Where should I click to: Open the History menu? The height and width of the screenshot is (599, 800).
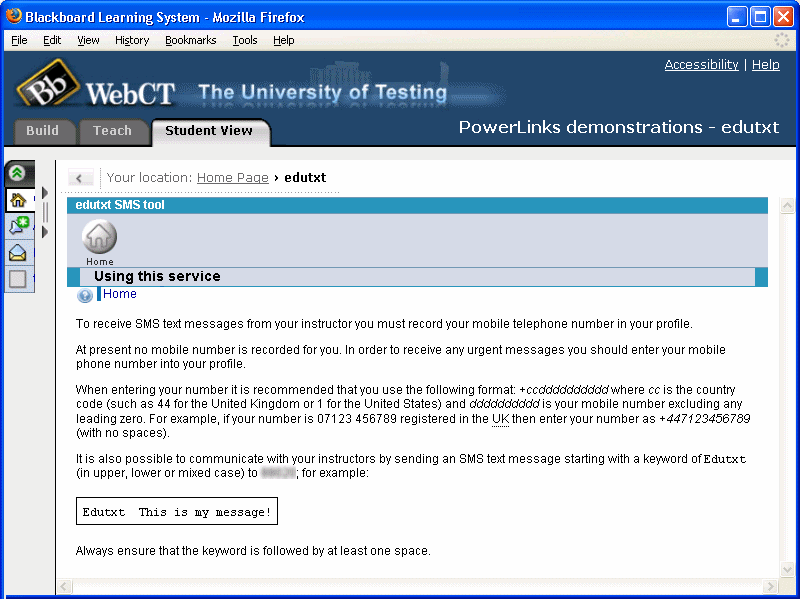click(x=131, y=40)
